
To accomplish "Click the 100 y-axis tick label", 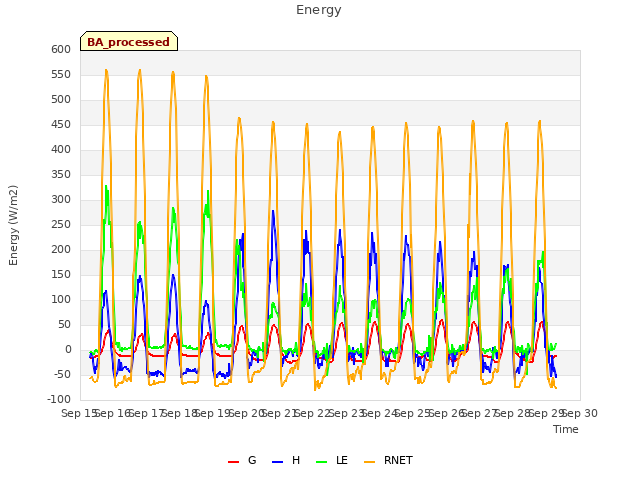I will 61,300.
